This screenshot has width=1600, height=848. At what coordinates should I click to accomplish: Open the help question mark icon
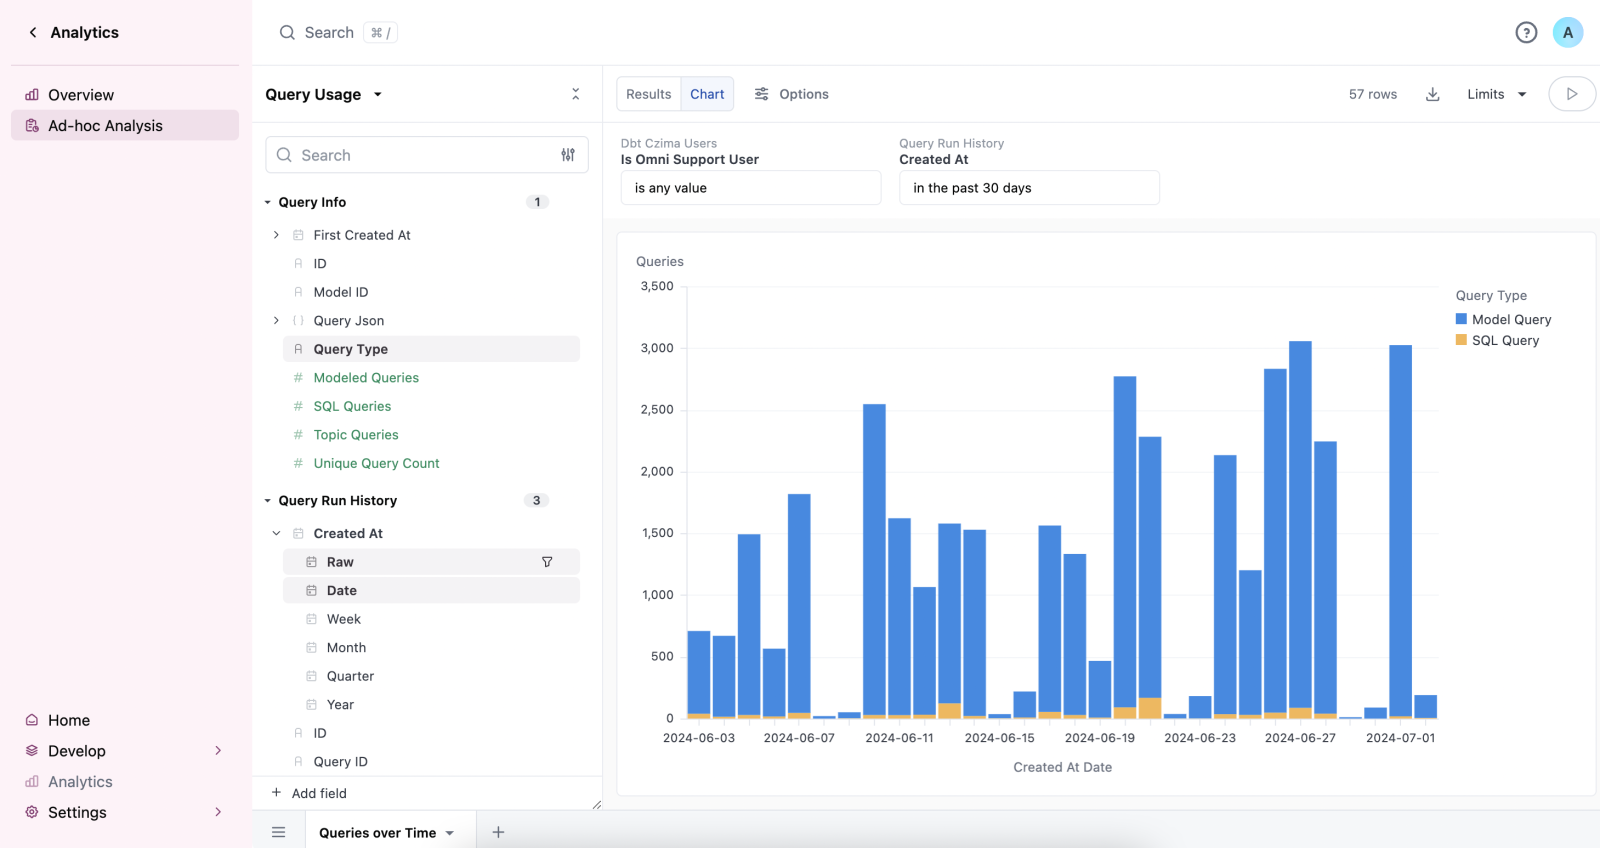point(1525,33)
